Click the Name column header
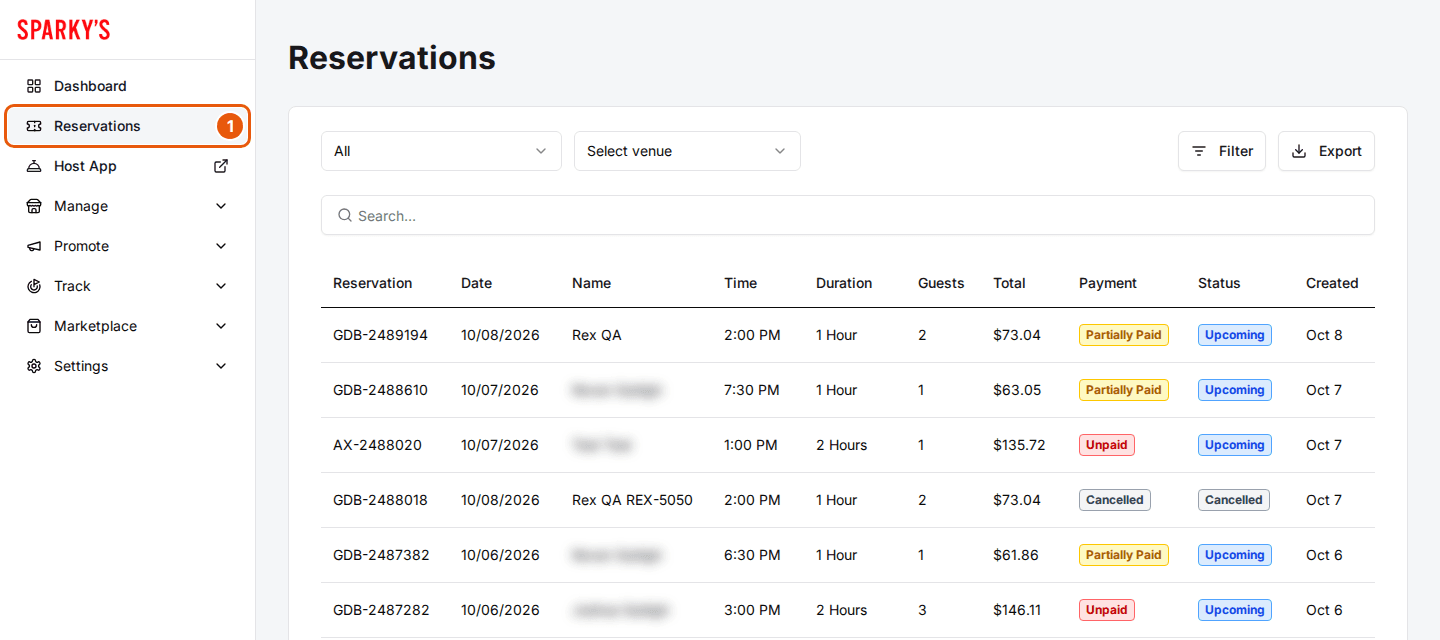 (x=591, y=283)
